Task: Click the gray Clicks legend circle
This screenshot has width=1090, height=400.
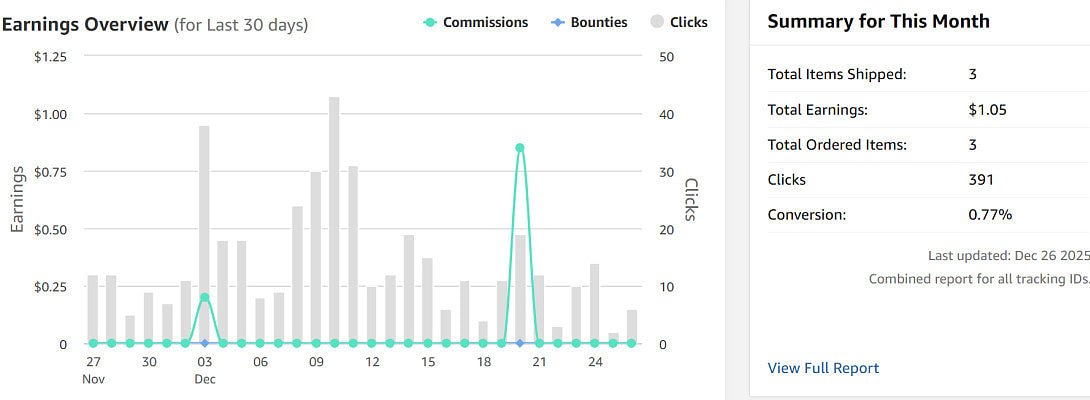Action: pos(657,22)
